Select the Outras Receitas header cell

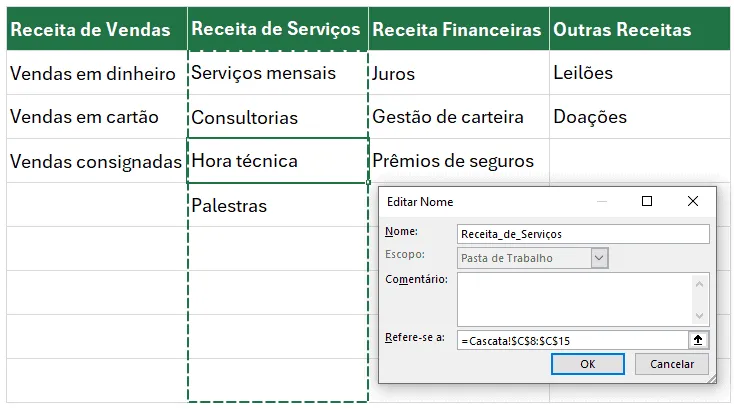click(639, 29)
